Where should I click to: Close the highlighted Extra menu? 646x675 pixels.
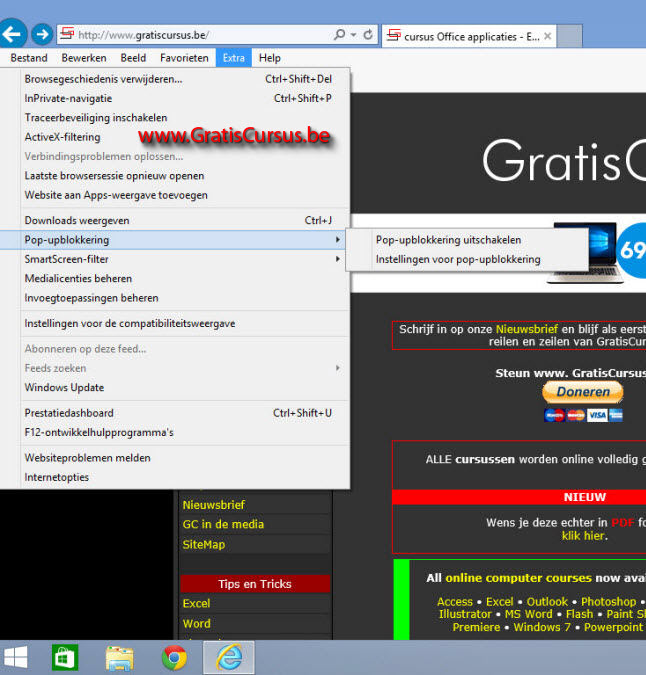pos(233,58)
